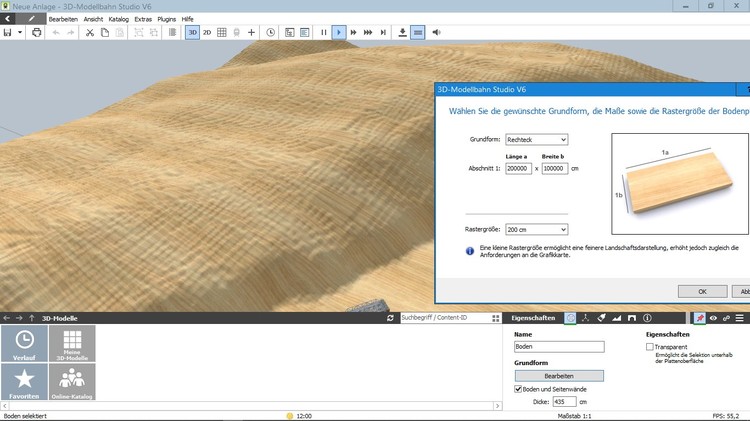The image size is (750, 421).
Task: Open the Favoriten star tile
Action: [x=24, y=382]
